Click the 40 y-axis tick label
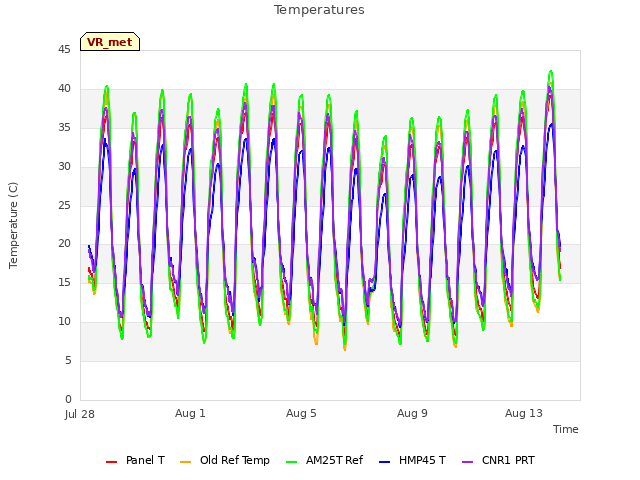 pos(64,88)
